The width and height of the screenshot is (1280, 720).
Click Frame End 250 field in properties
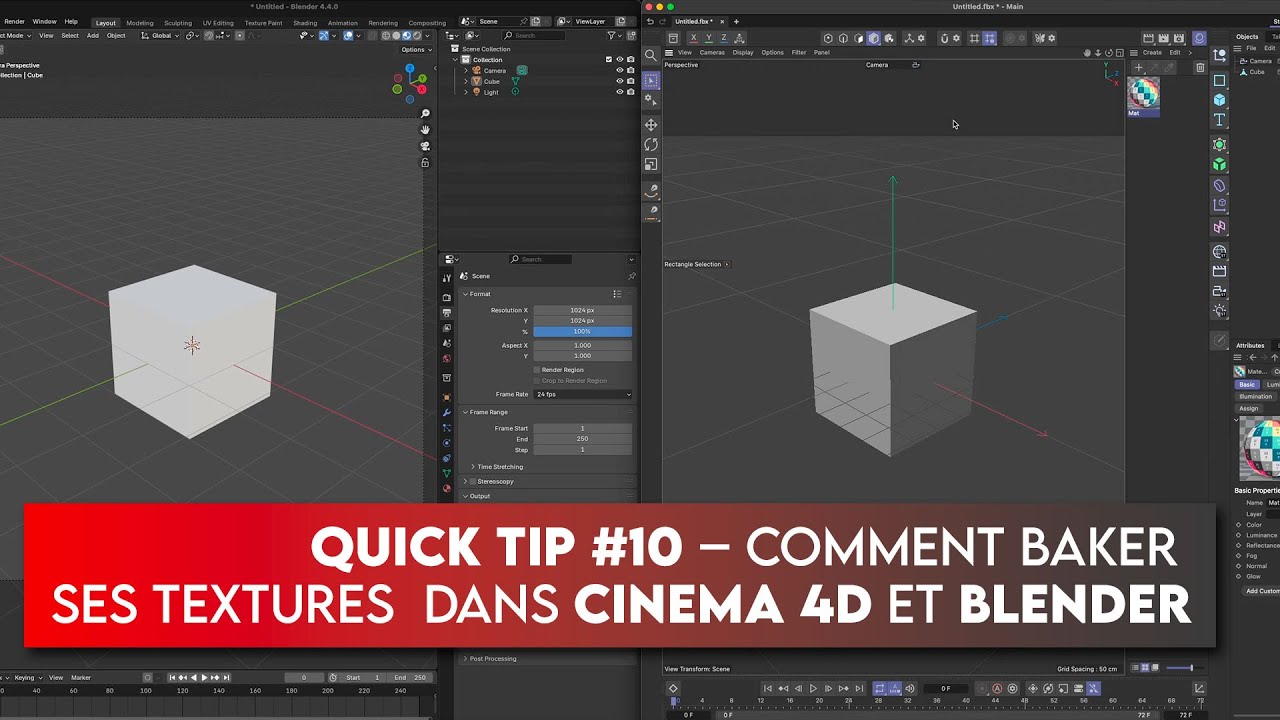(583, 439)
